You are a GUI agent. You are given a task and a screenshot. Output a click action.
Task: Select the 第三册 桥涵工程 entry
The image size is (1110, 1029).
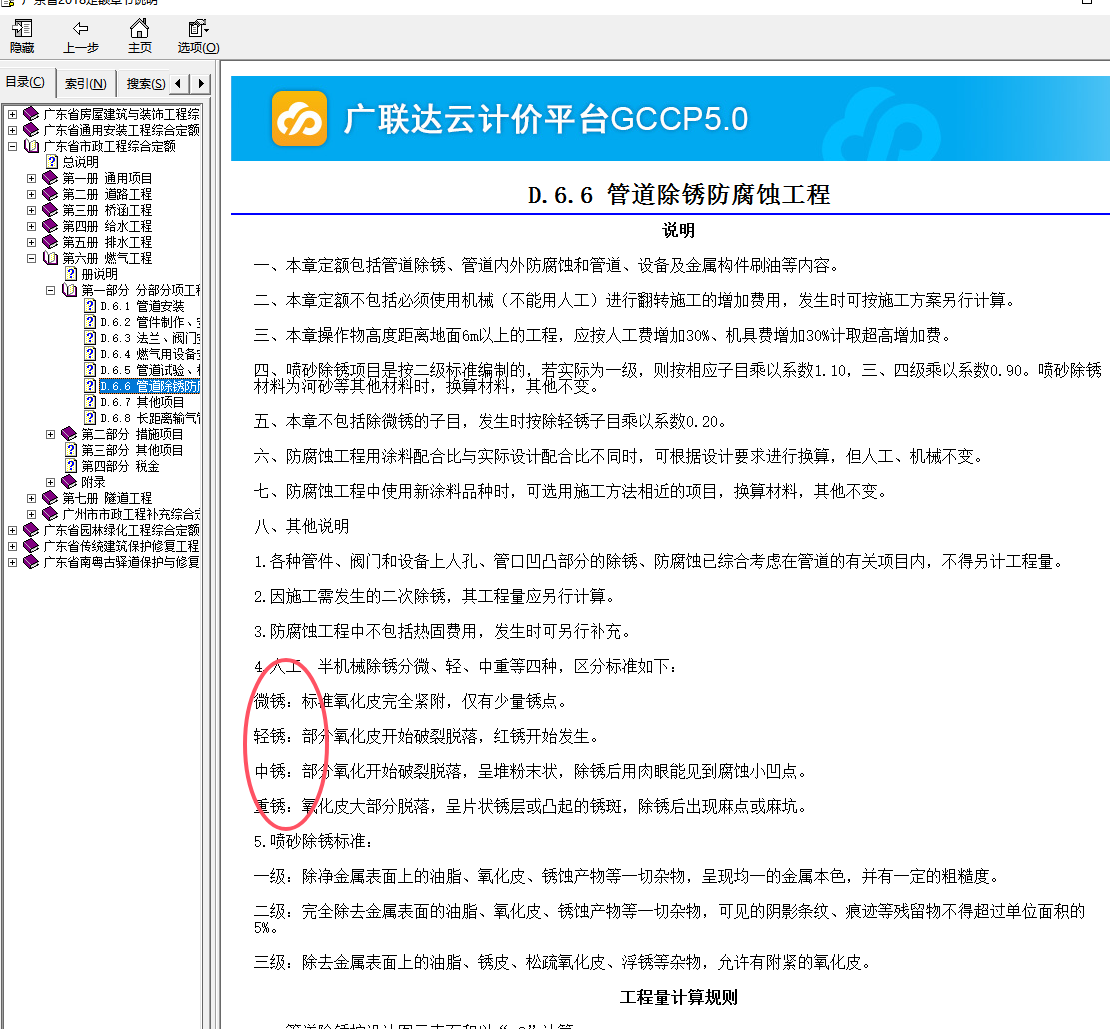[x=107, y=210]
